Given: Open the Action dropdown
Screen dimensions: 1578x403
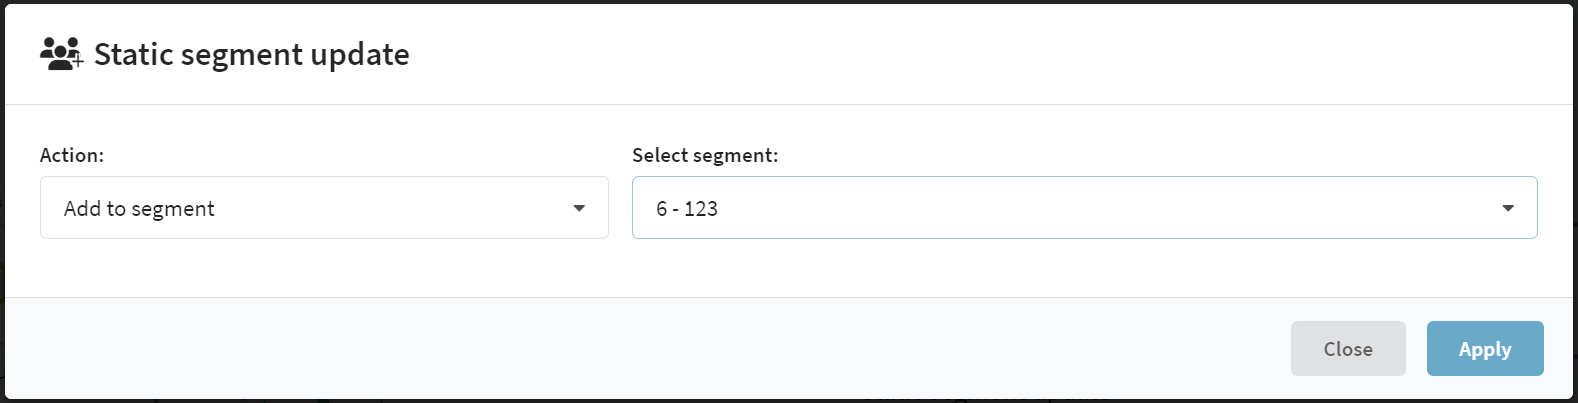Looking at the screenshot, I should (324, 208).
